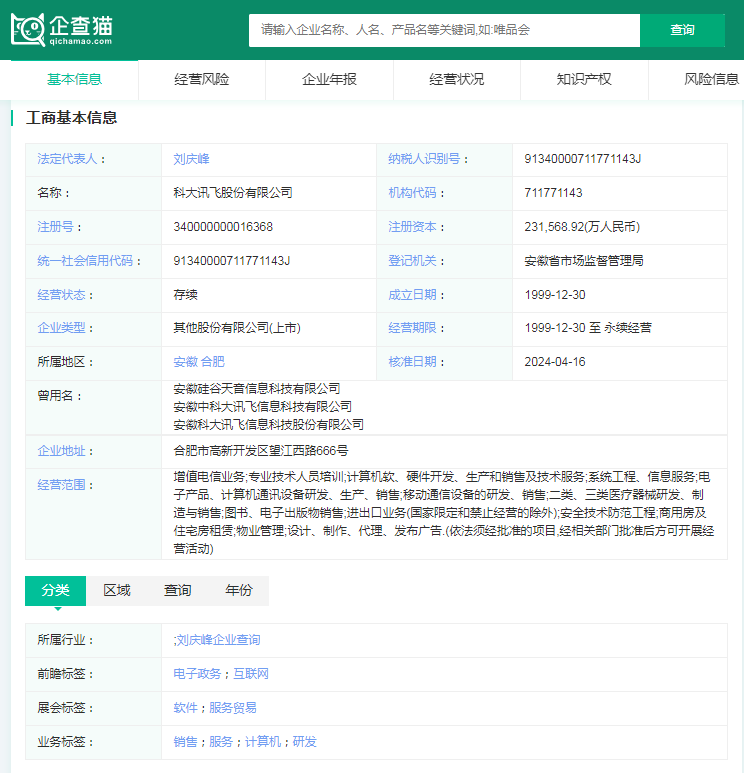Click the 企查猫 cat logo icon
Image resolution: width=744 pixels, height=773 pixels.
pyautogui.click(x=28, y=29)
